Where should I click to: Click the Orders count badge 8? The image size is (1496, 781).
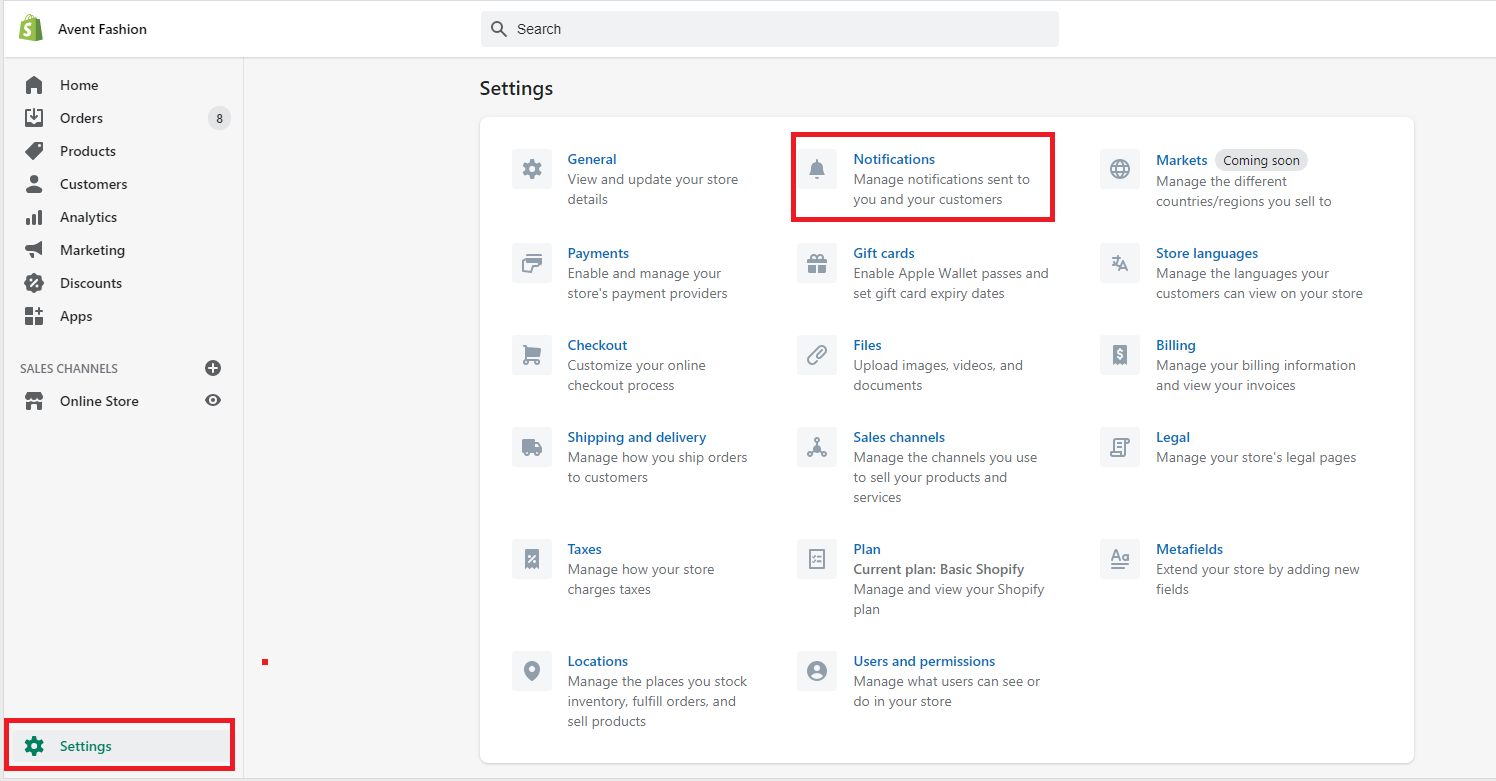[219, 118]
